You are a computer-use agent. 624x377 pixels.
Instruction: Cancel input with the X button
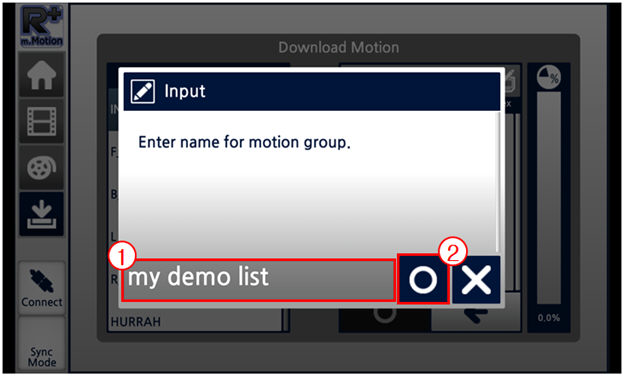click(x=476, y=280)
